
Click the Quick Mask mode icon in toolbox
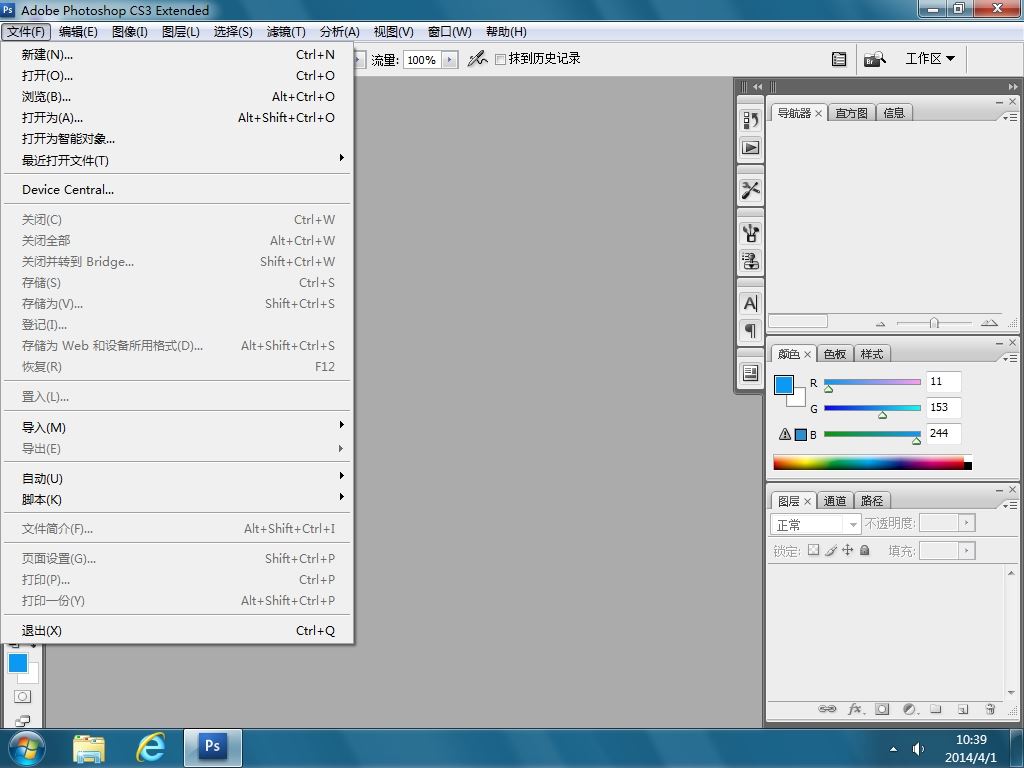click(22, 696)
